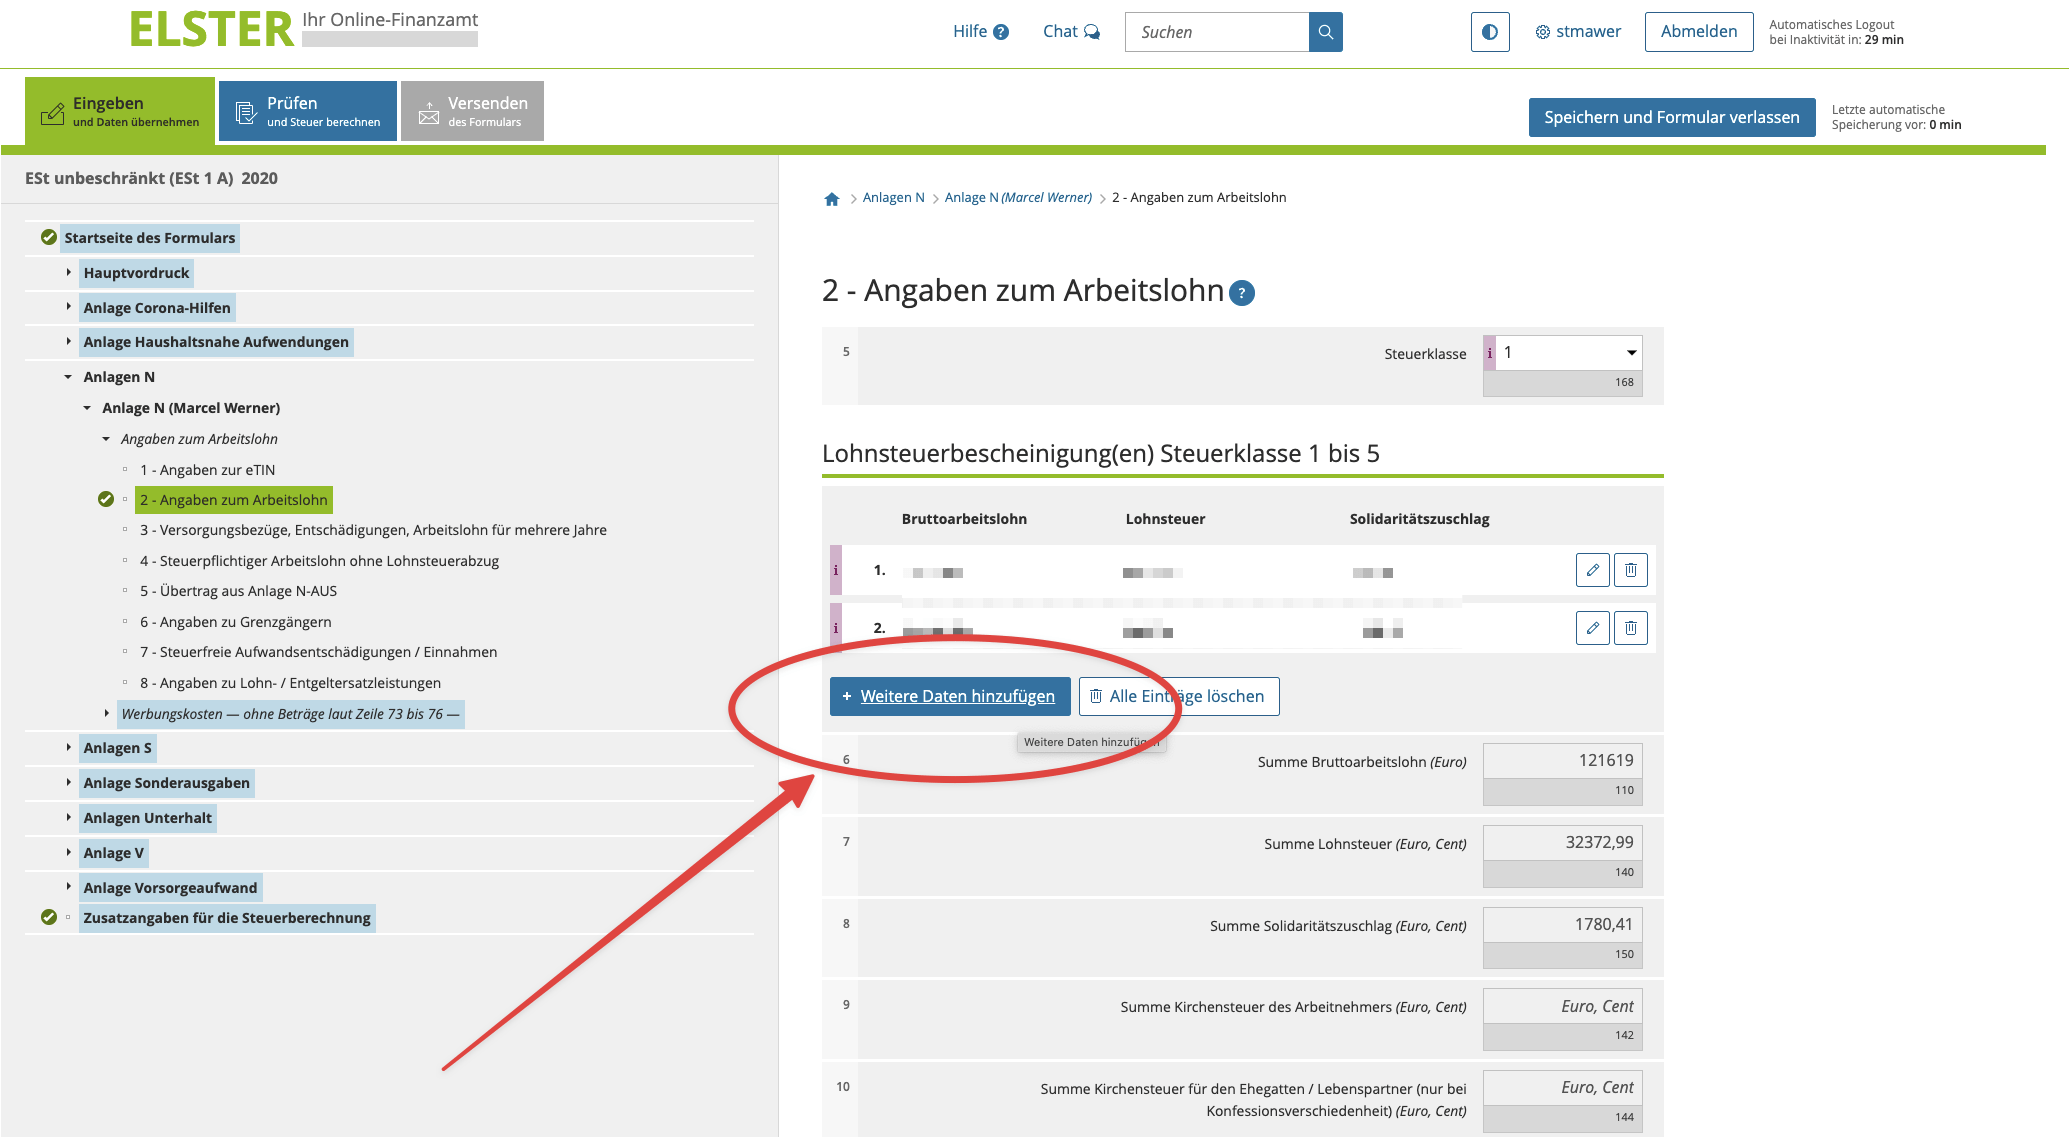
Task: Open Startseite des Formulars
Action: [150, 238]
